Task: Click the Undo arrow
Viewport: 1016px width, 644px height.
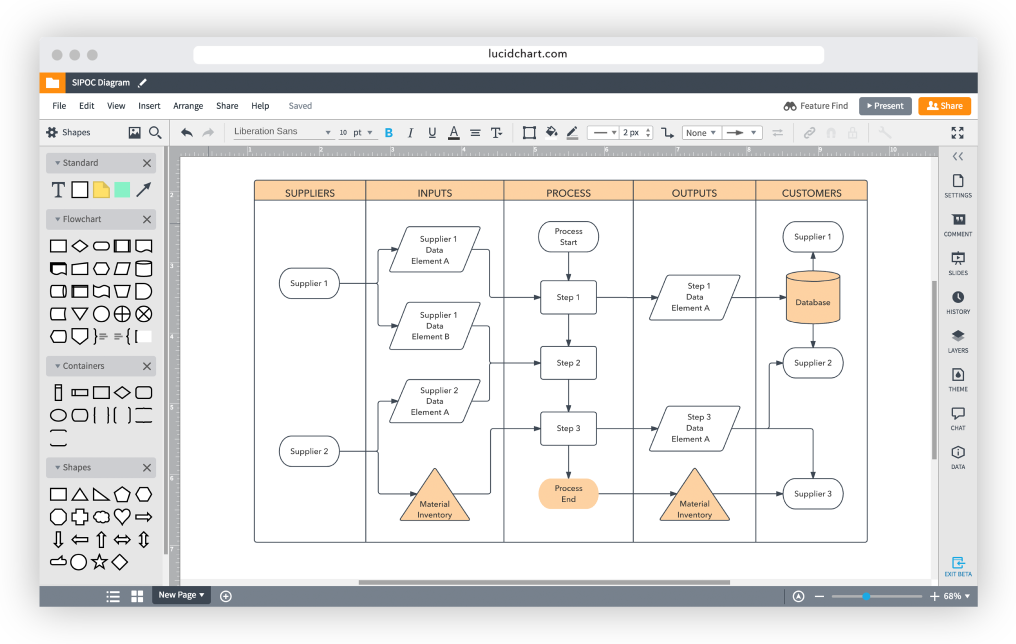Action: 186,131
